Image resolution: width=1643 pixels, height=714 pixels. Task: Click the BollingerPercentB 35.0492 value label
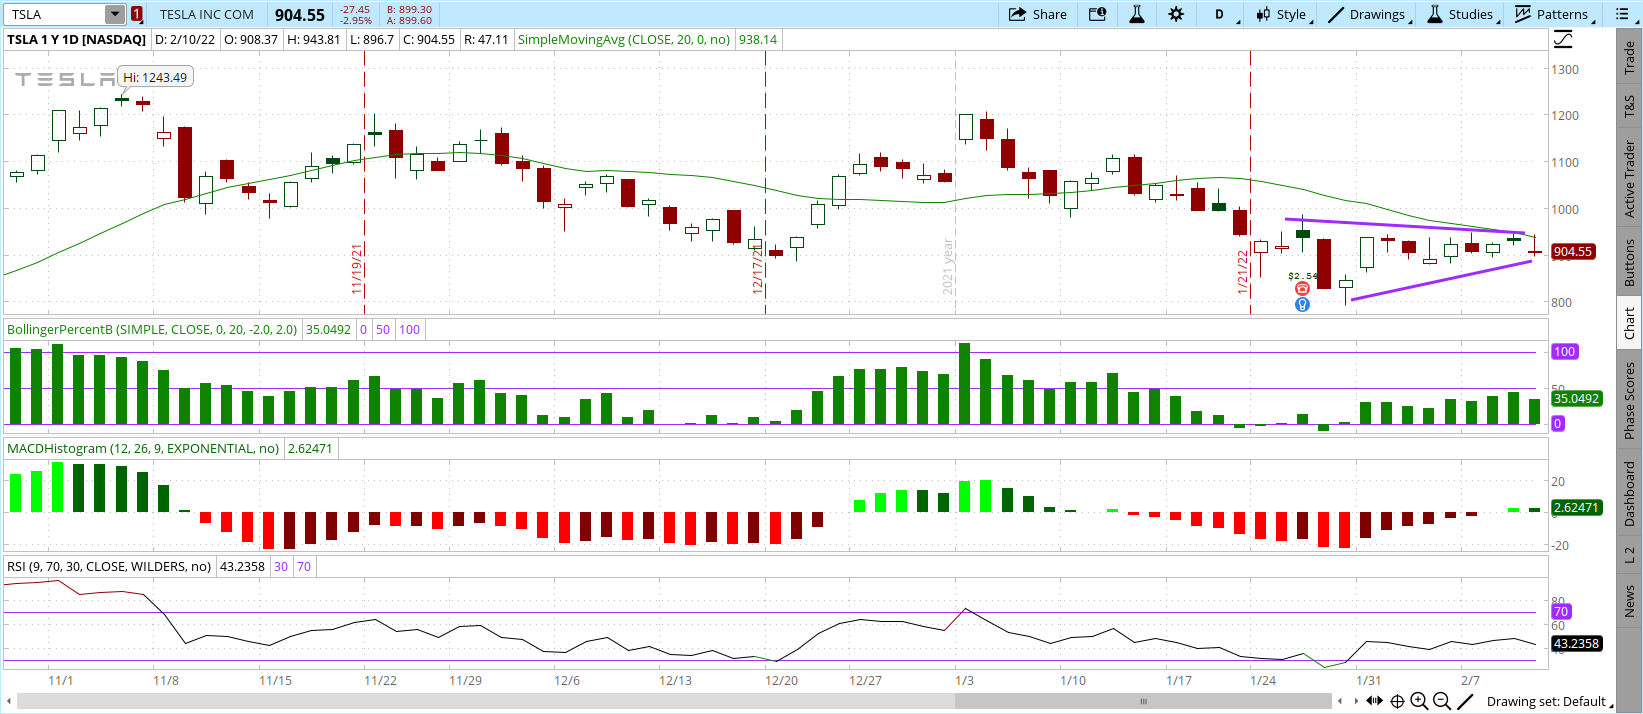click(x=328, y=329)
